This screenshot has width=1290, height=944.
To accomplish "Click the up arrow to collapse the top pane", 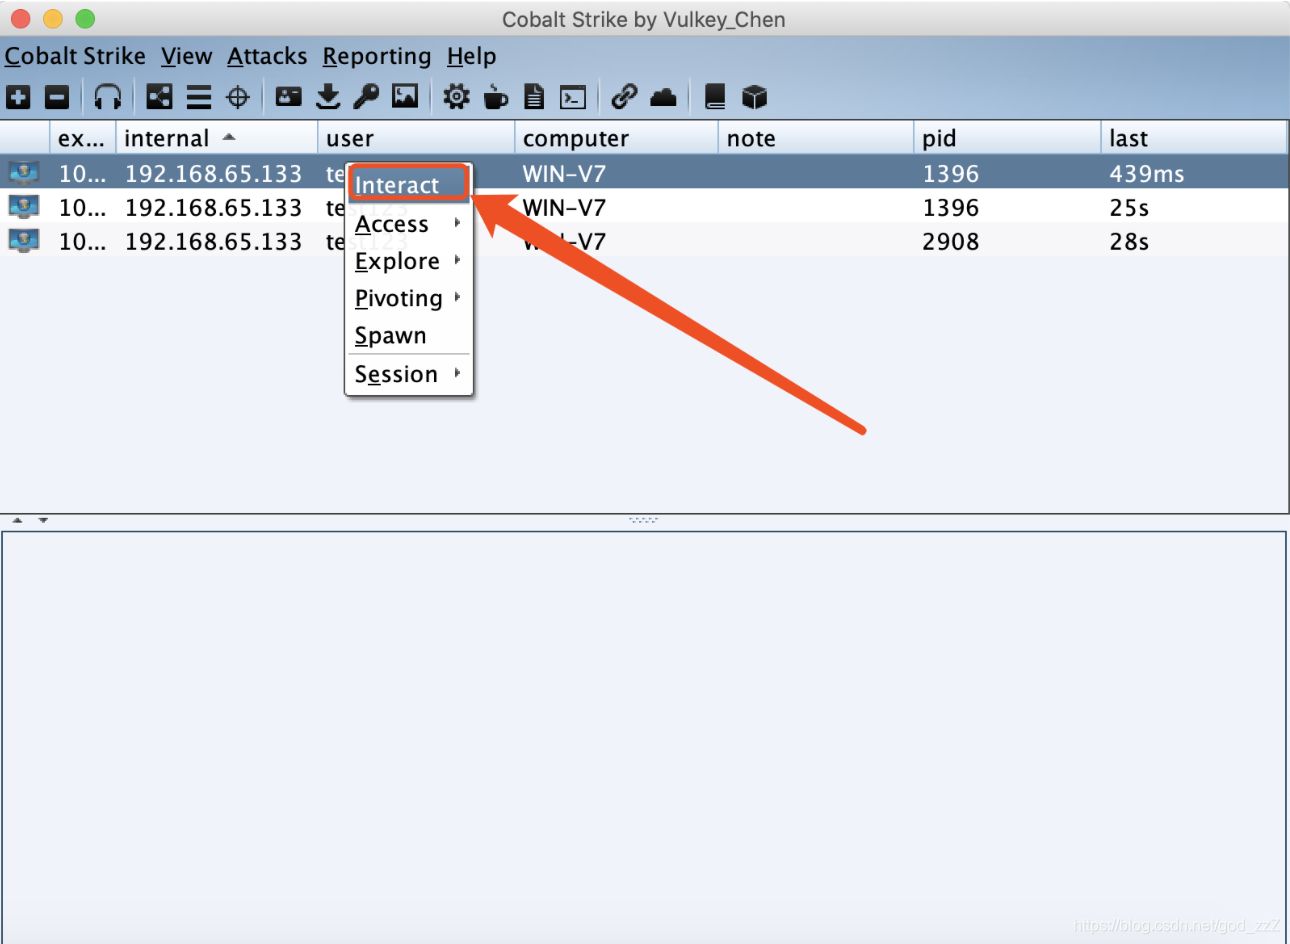I will 17,520.
